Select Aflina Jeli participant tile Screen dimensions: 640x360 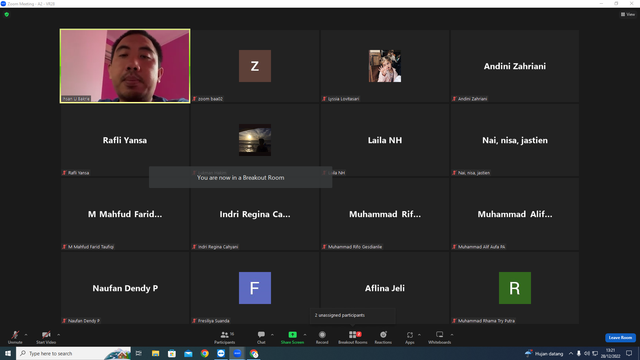click(x=384, y=288)
